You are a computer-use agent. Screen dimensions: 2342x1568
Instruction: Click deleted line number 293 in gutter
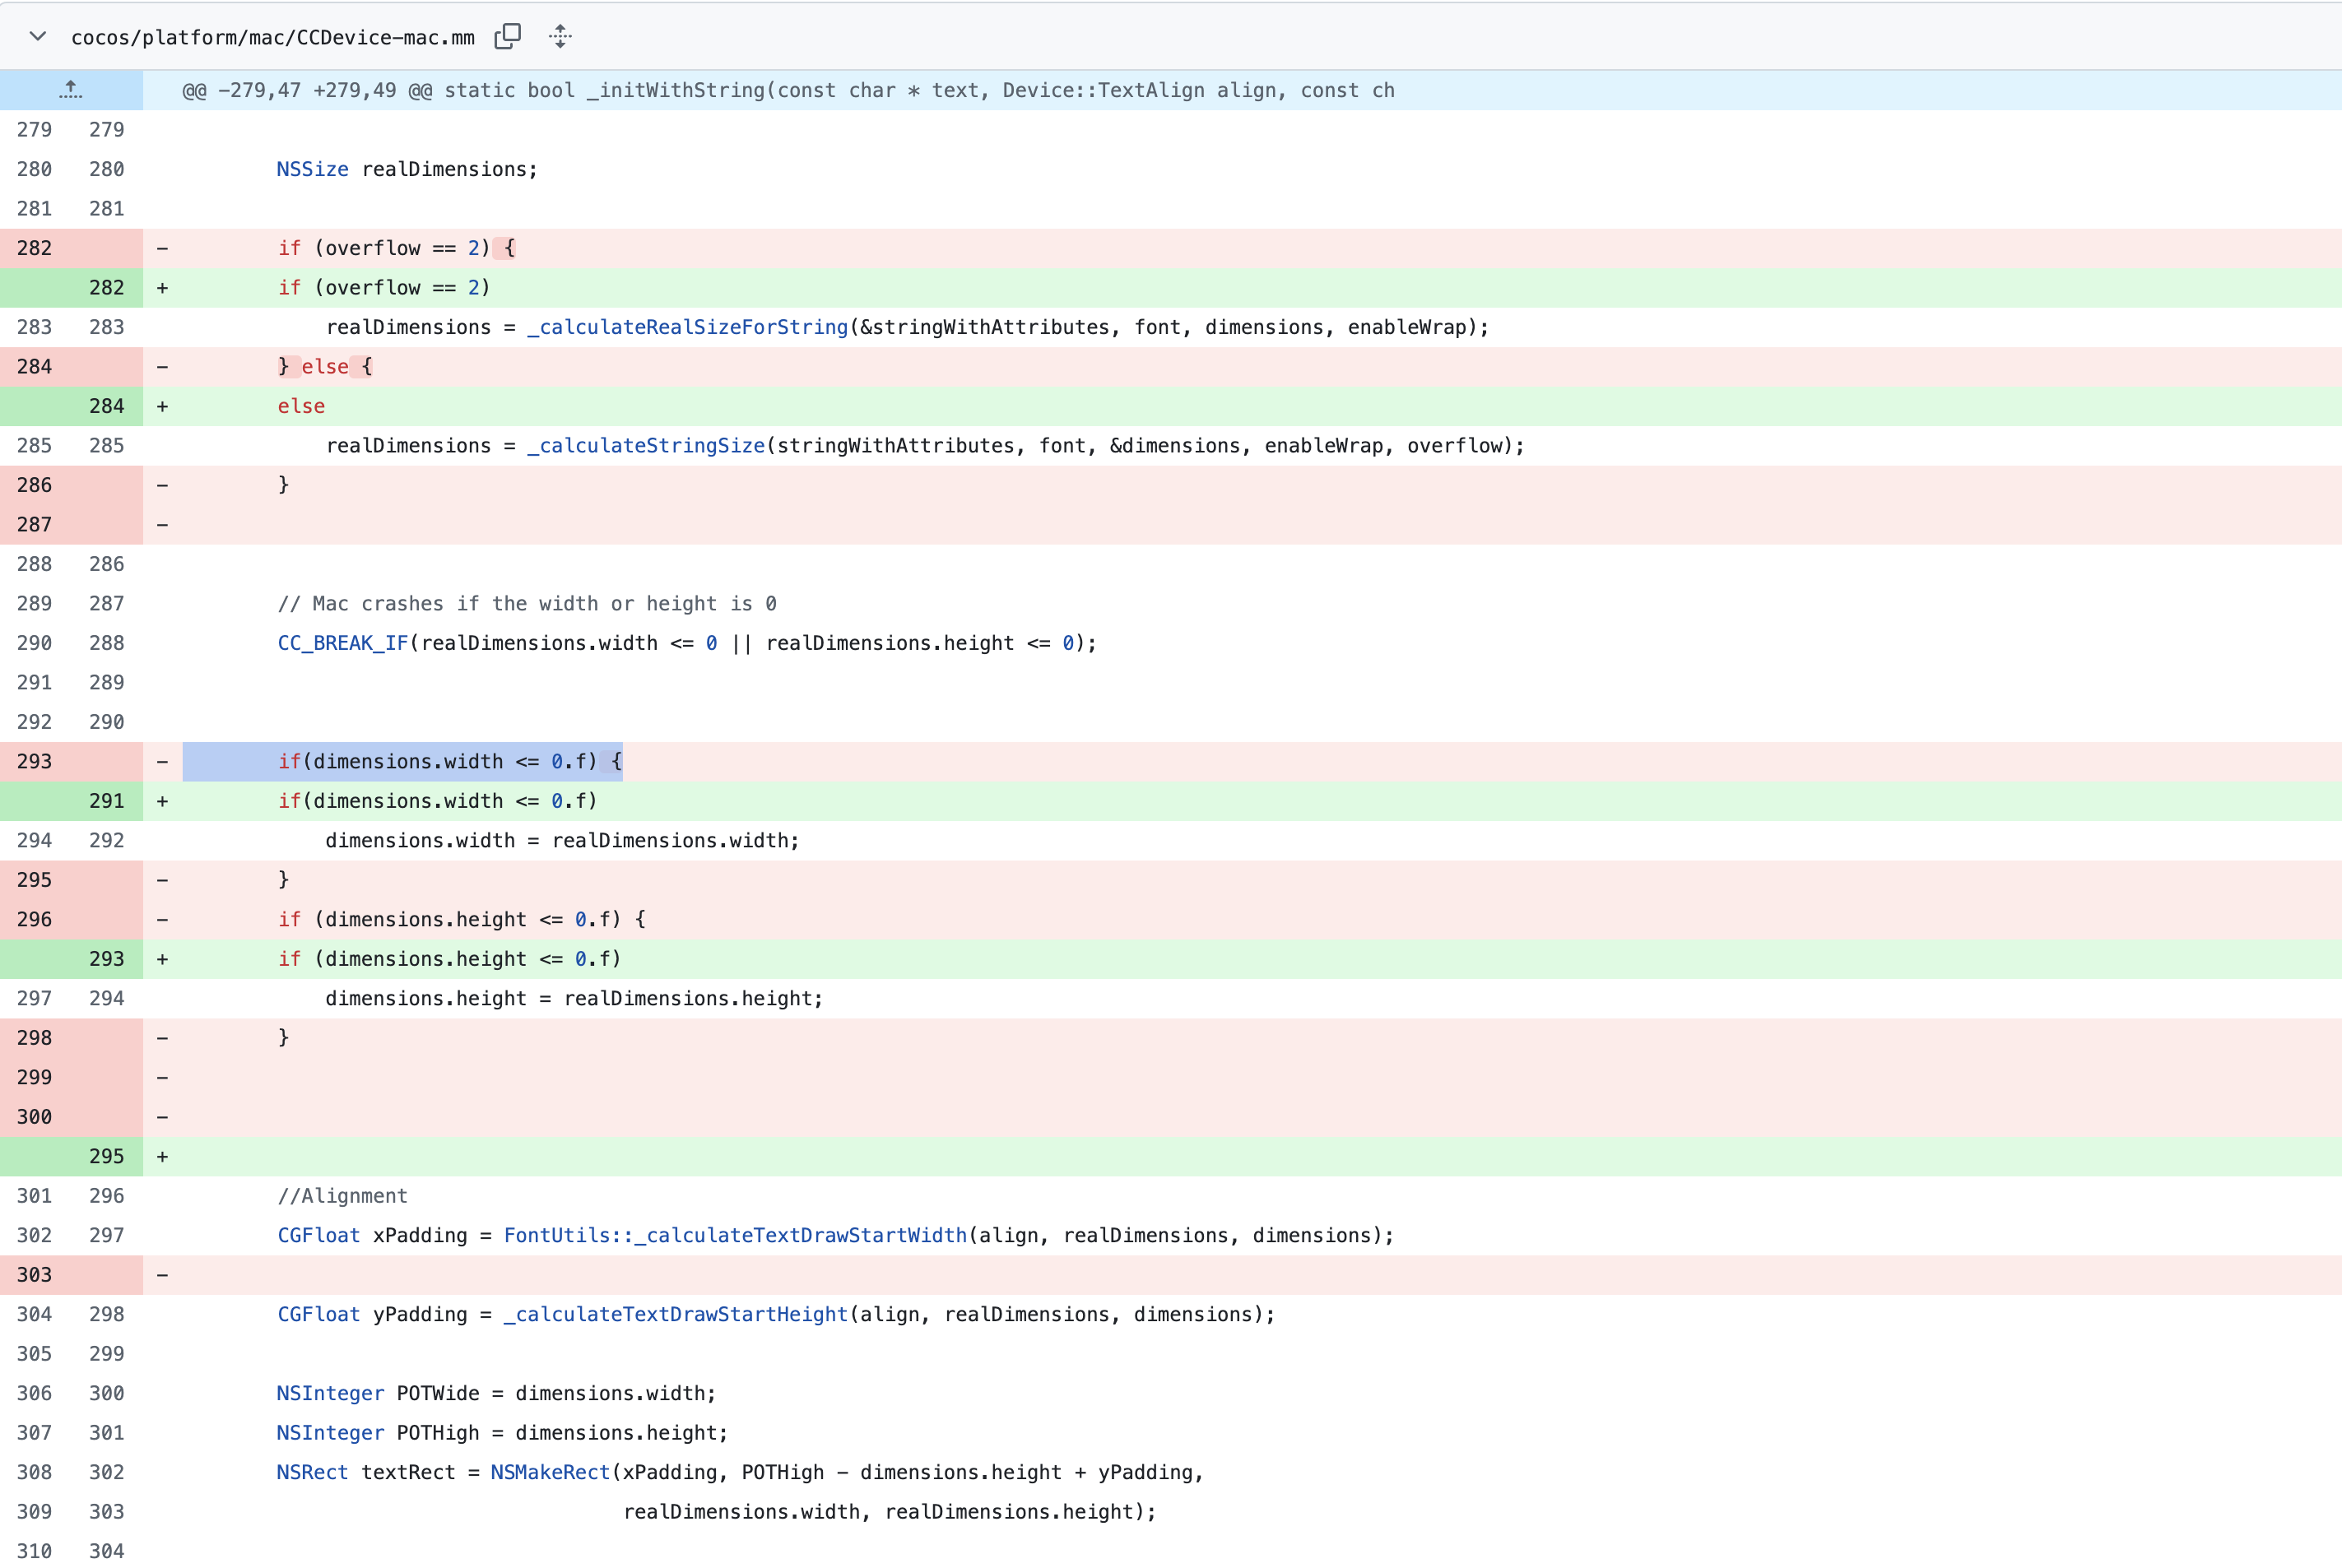tap(34, 762)
